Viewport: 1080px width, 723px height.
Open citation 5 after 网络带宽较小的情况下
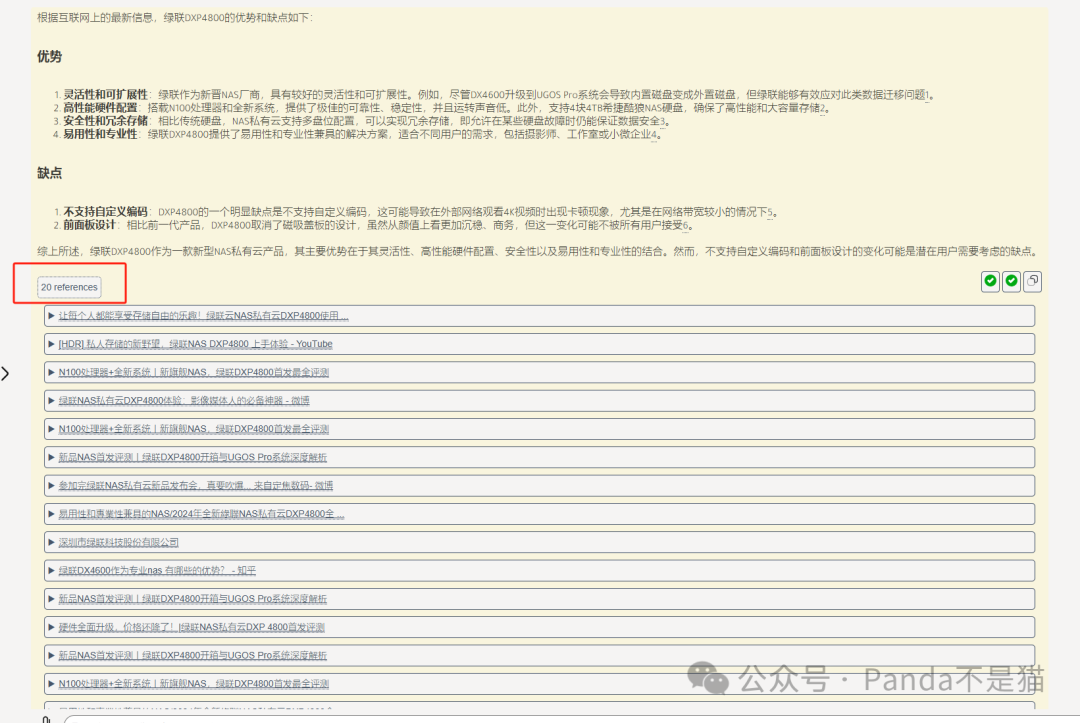(770, 212)
